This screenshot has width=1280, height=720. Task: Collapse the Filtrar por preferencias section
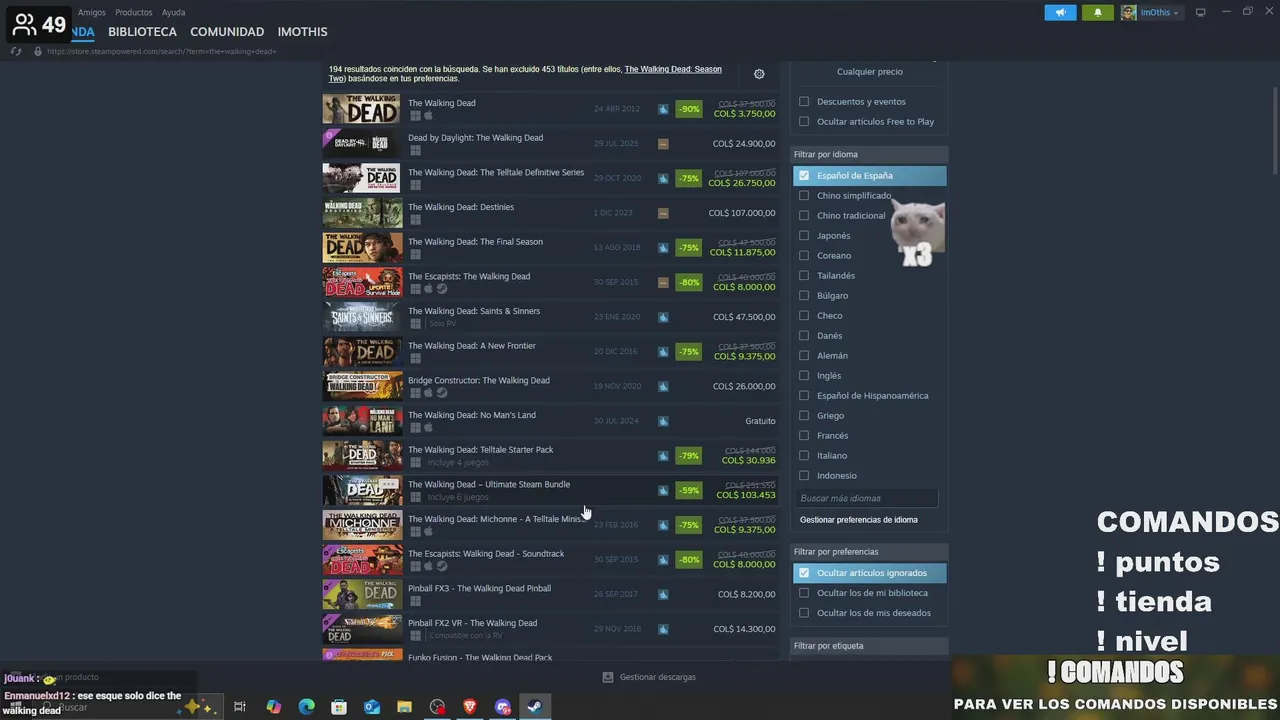[x=869, y=552]
